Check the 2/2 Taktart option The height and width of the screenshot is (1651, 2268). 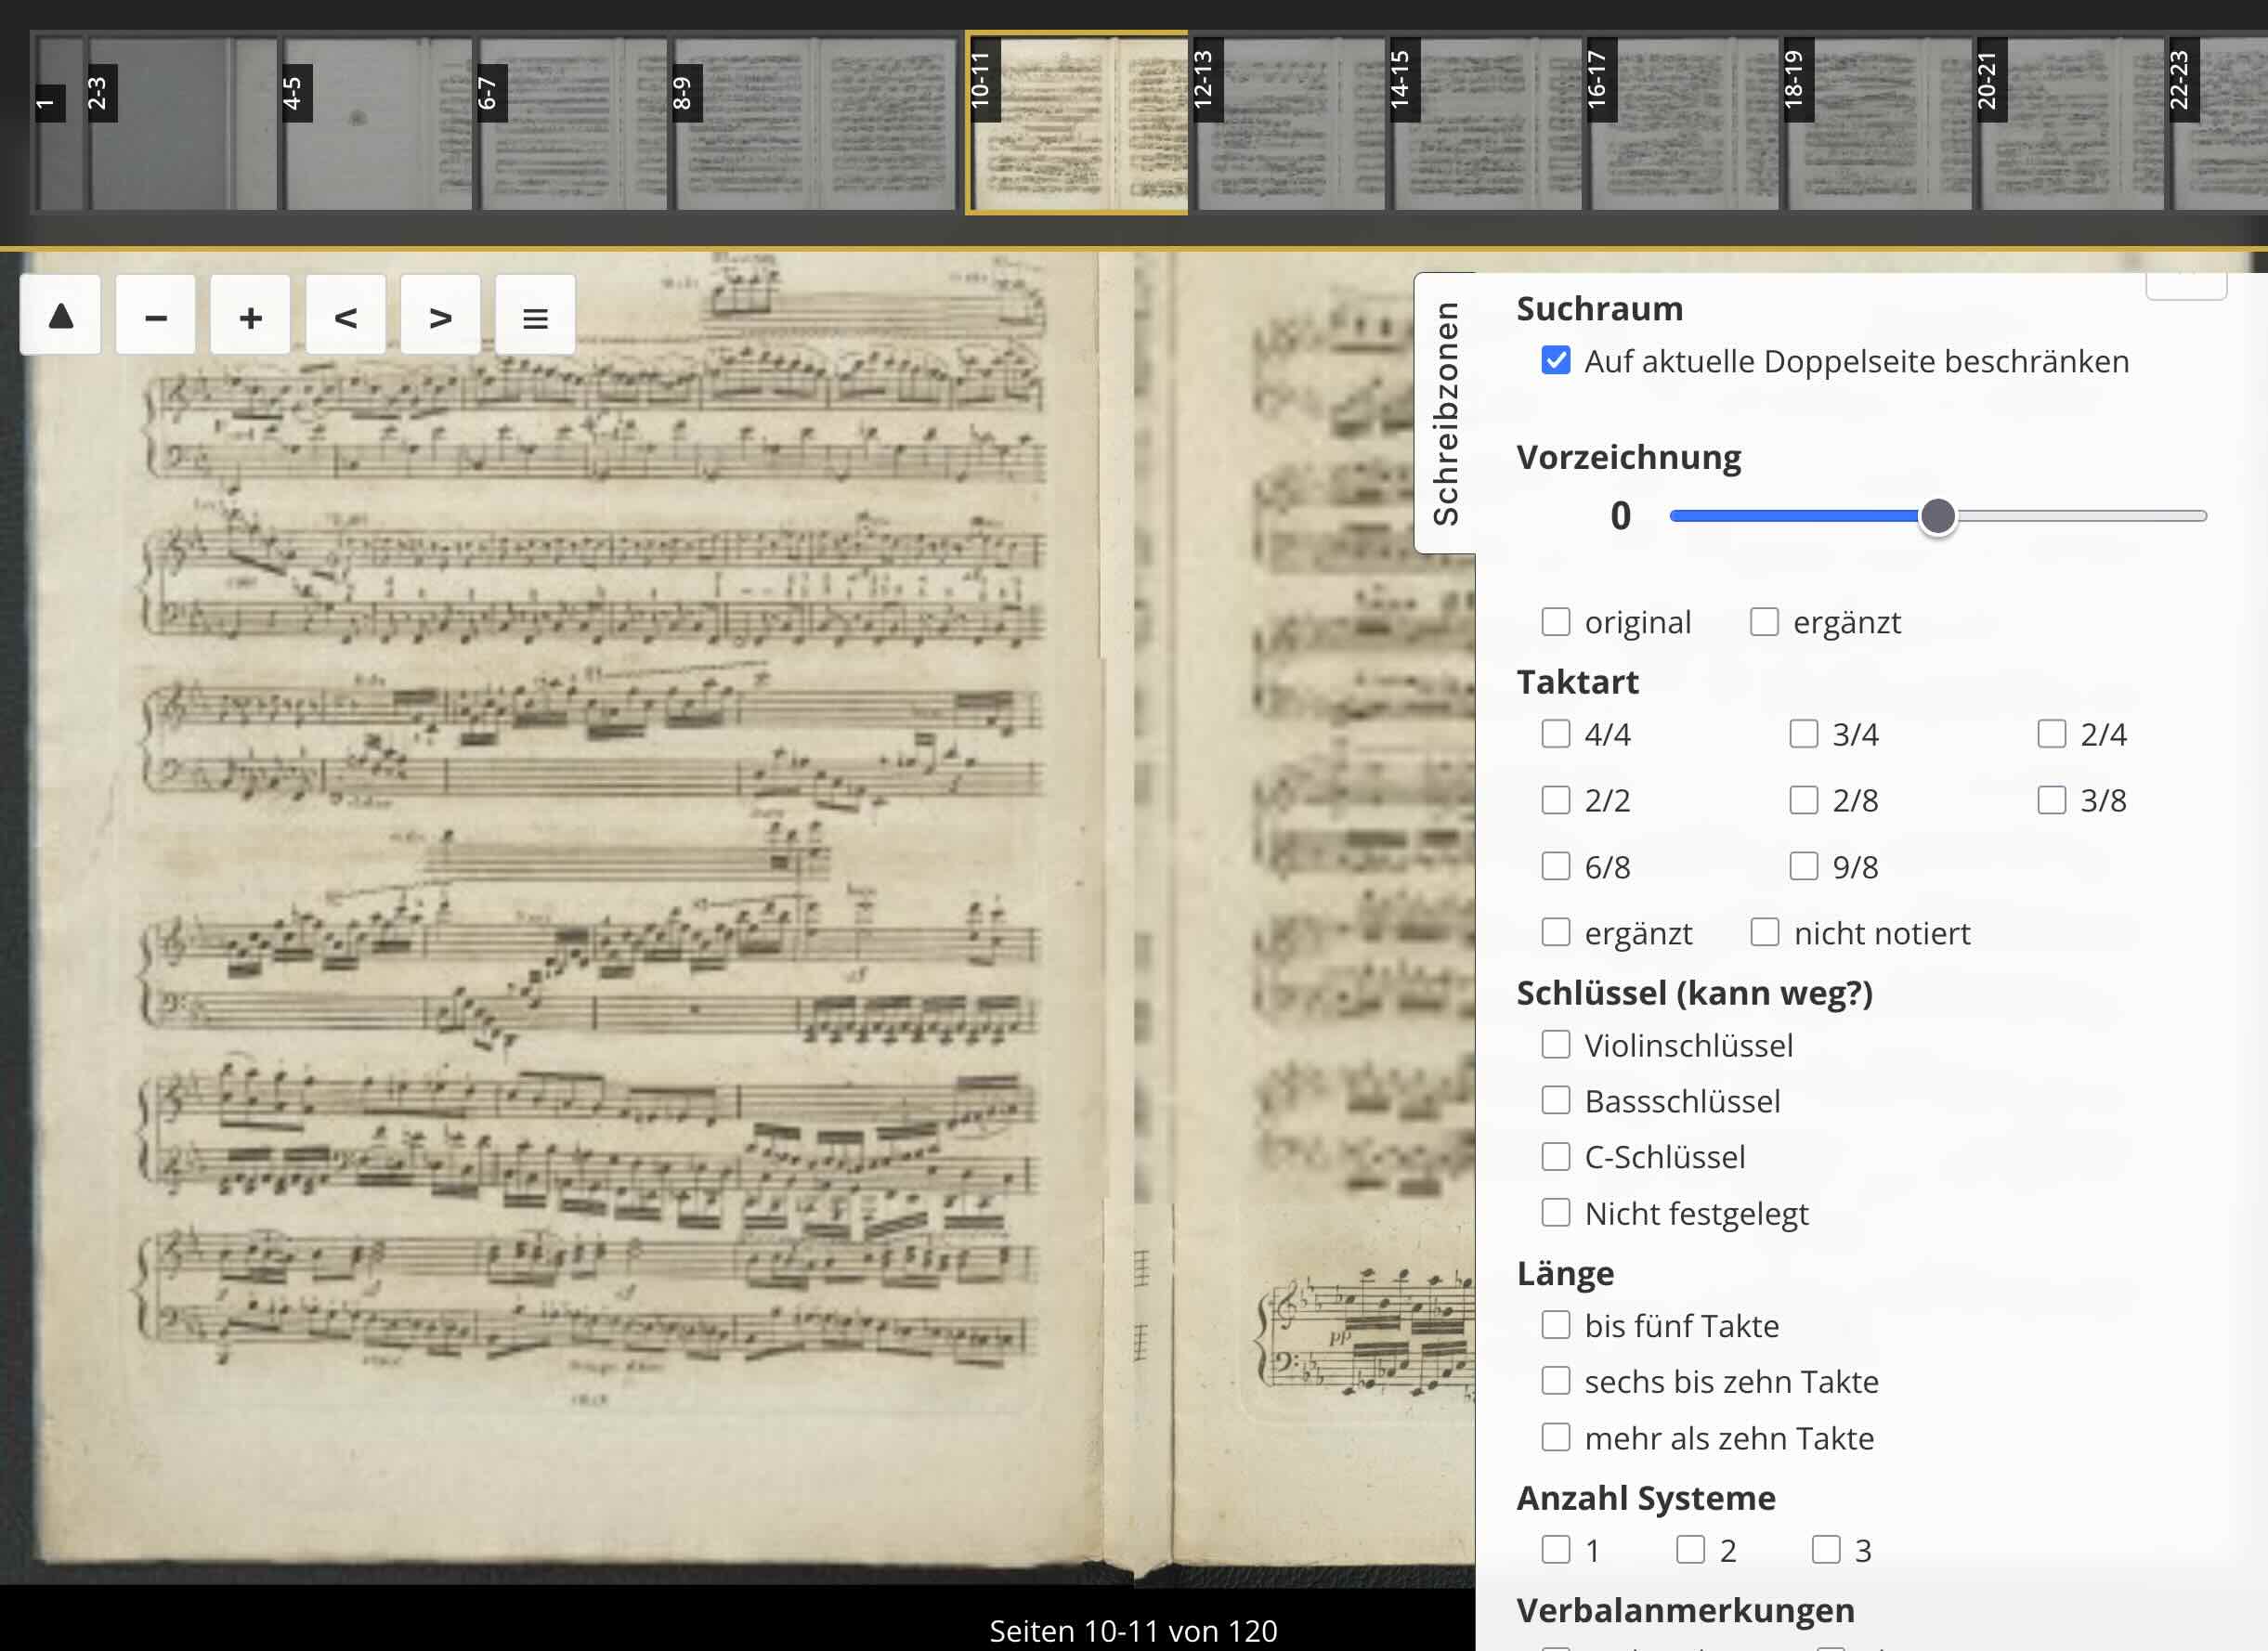(1556, 799)
